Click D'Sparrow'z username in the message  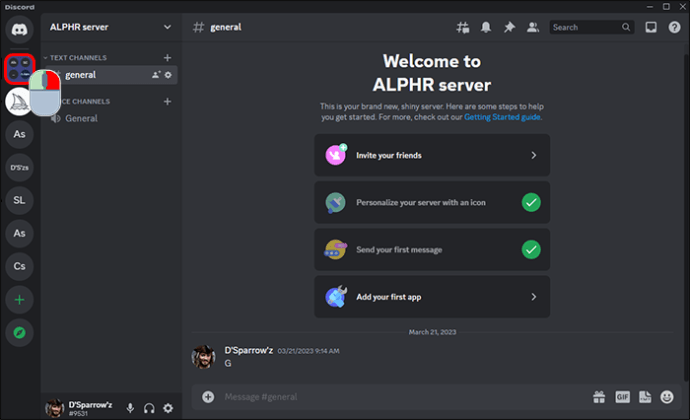(249, 350)
